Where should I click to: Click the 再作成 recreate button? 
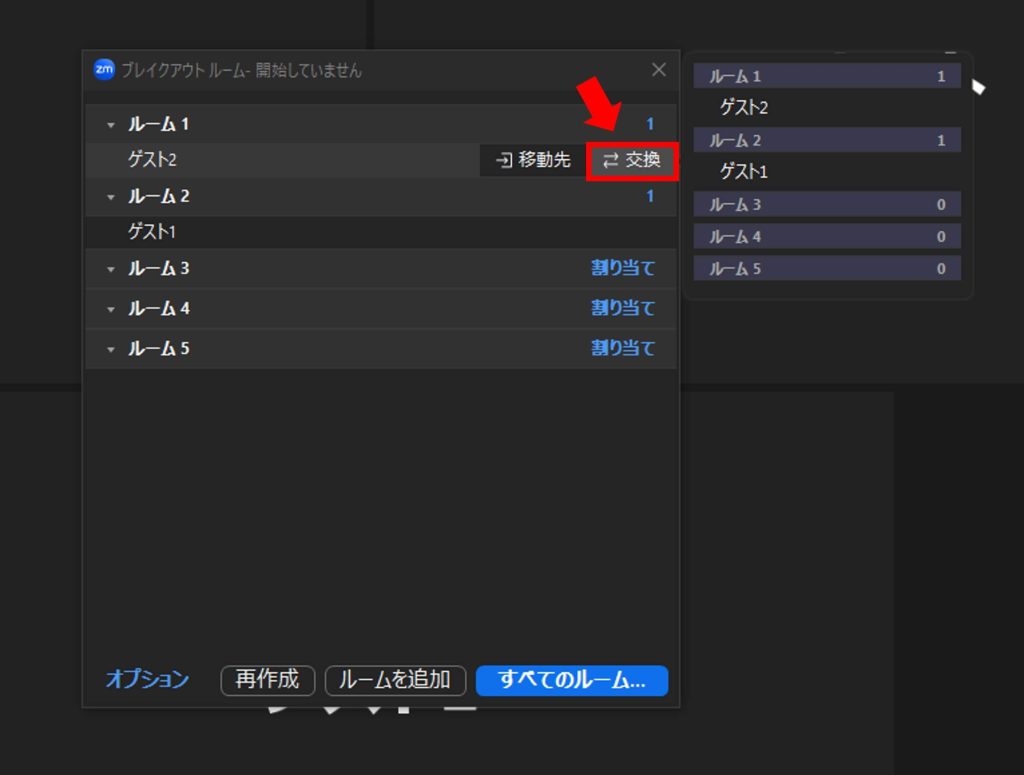coord(266,680)
